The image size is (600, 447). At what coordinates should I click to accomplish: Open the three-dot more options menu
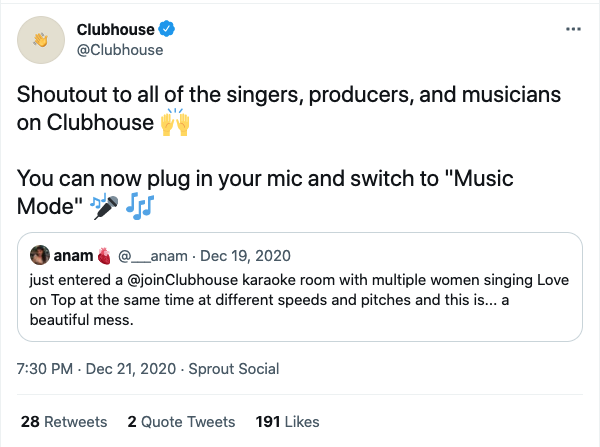(573, 29)
